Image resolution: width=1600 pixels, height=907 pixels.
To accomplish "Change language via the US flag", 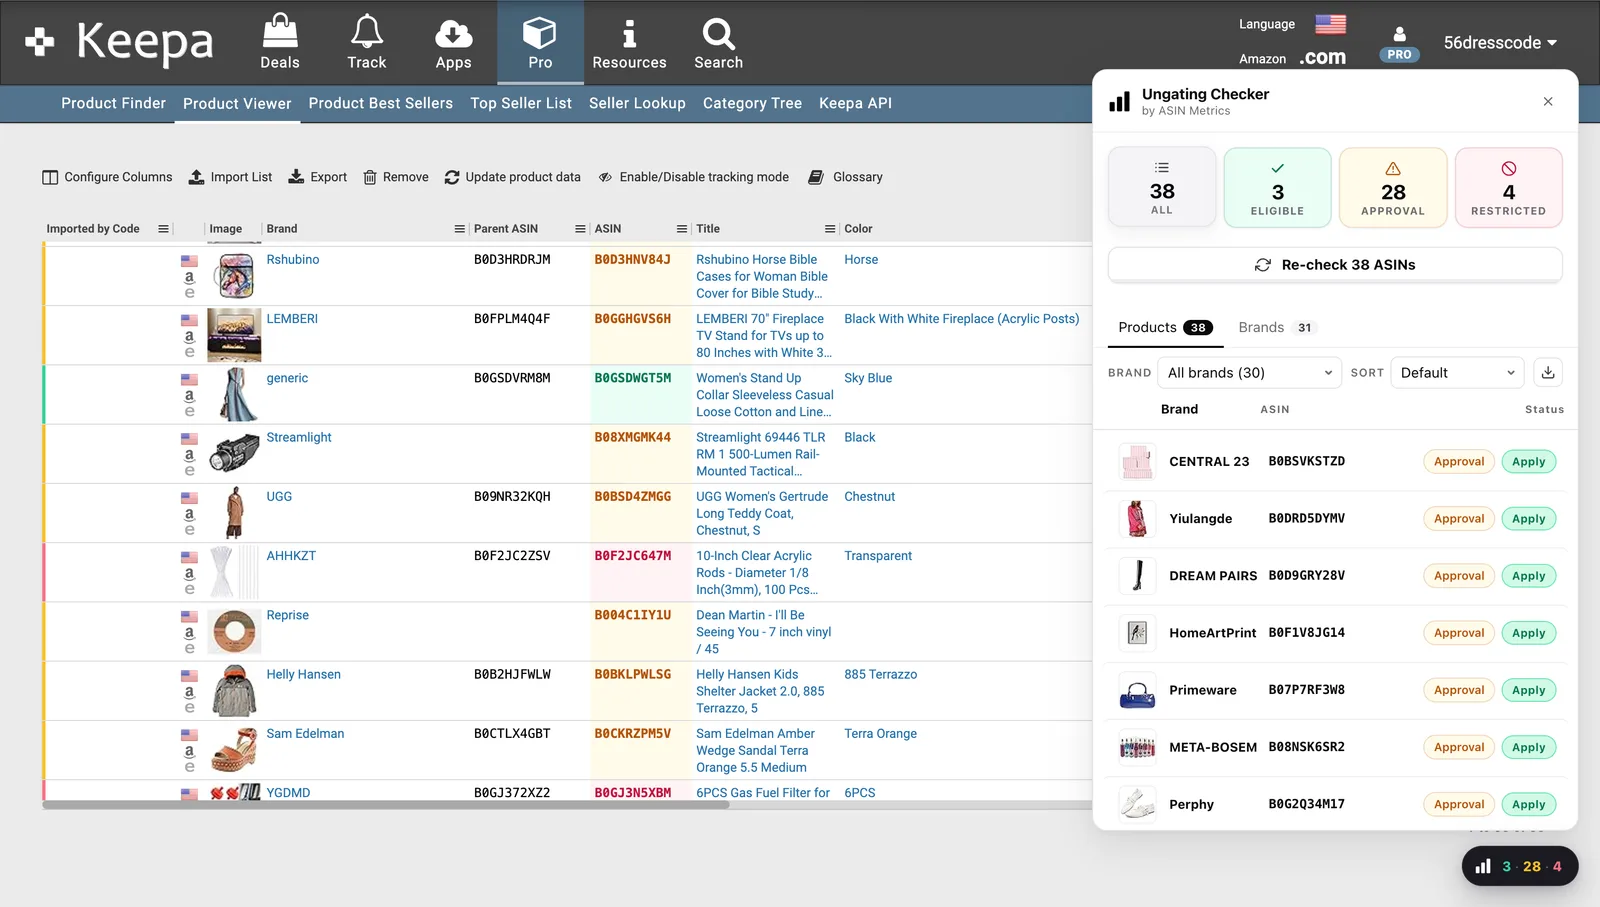I will 1330,24.
